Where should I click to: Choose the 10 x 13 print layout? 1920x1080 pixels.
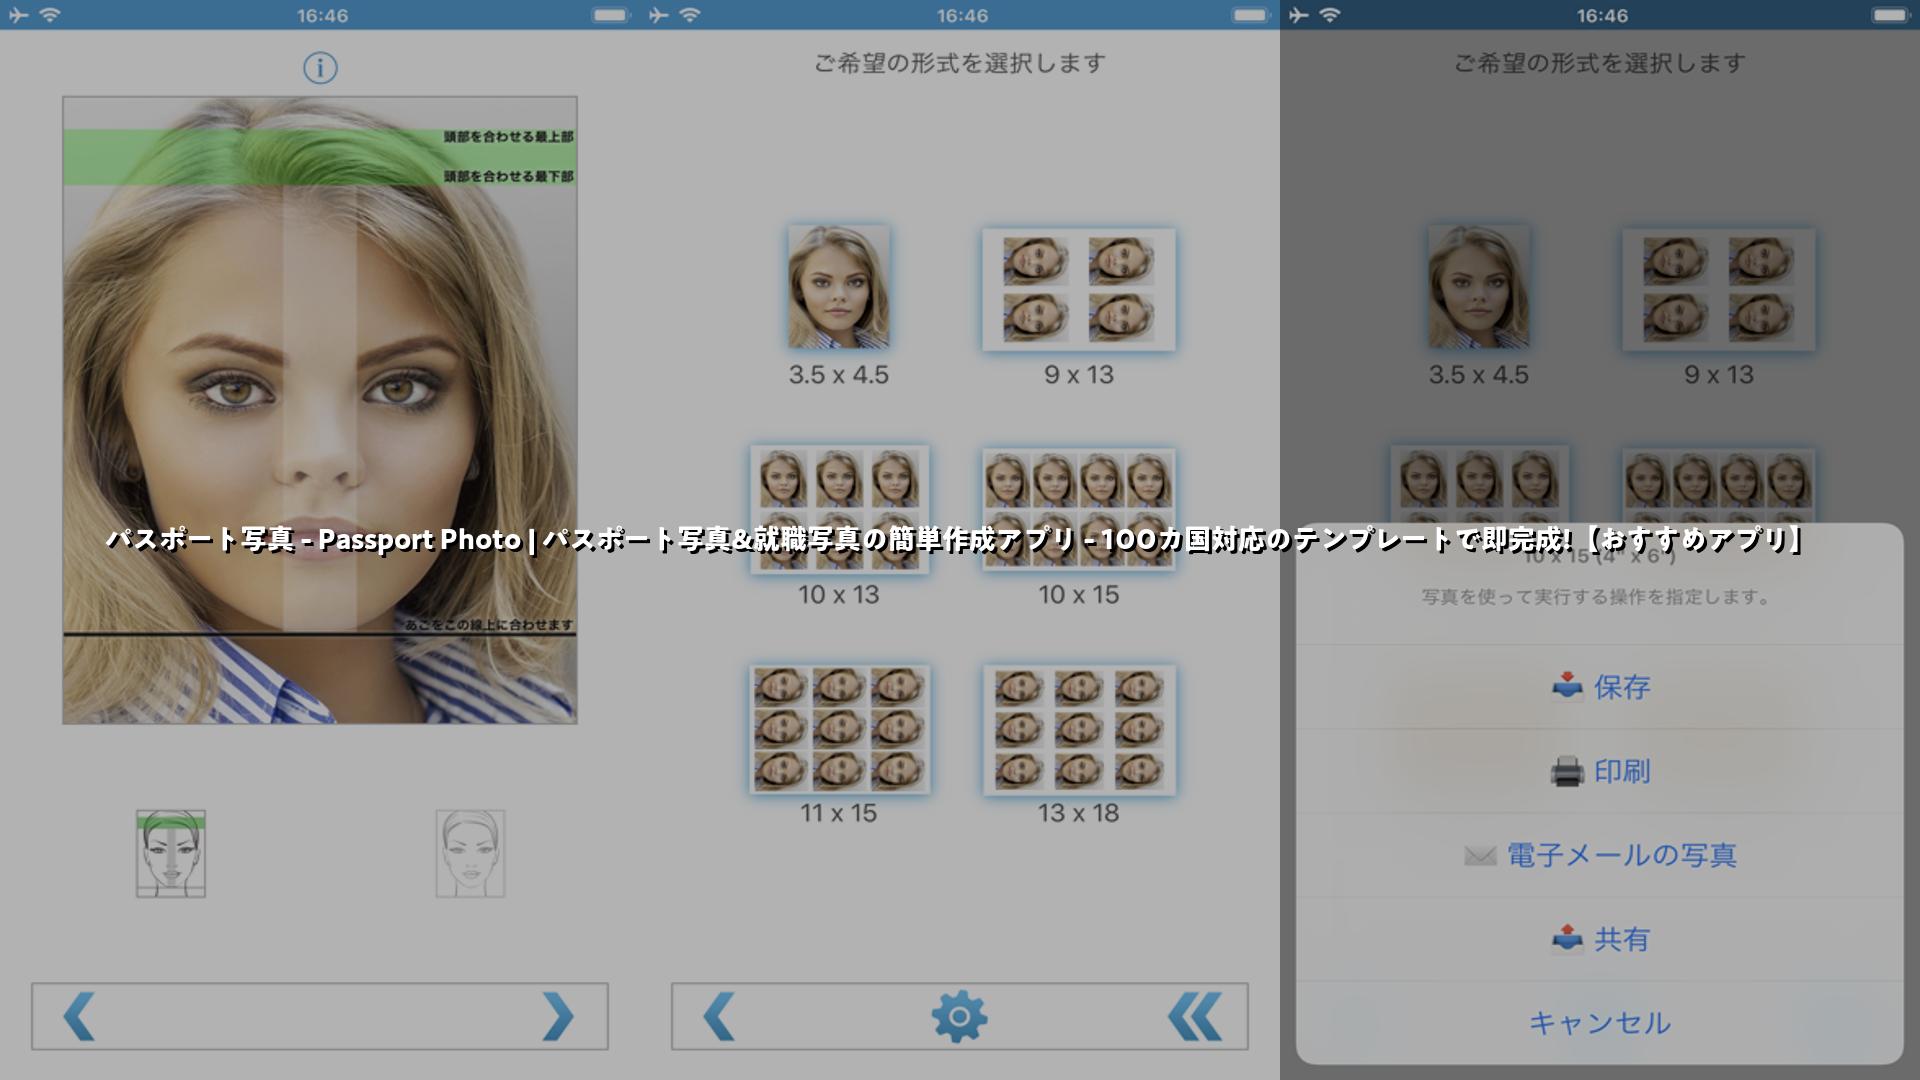(x=840, y=510)
